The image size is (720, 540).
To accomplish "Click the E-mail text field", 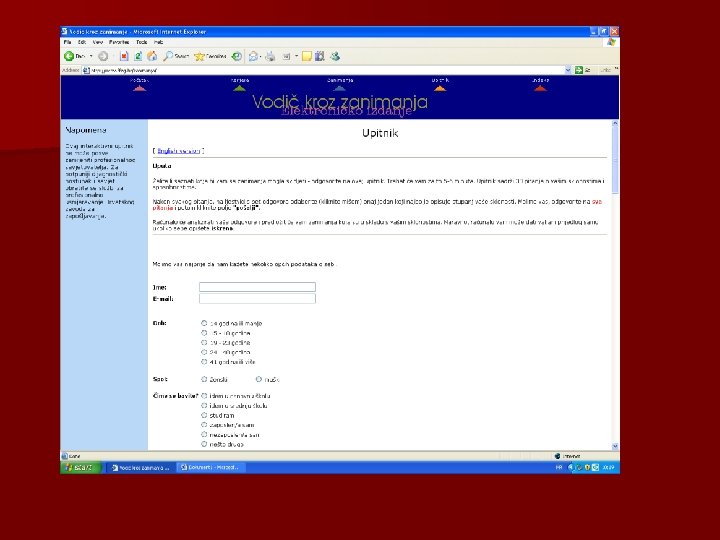I will (257, 298).
